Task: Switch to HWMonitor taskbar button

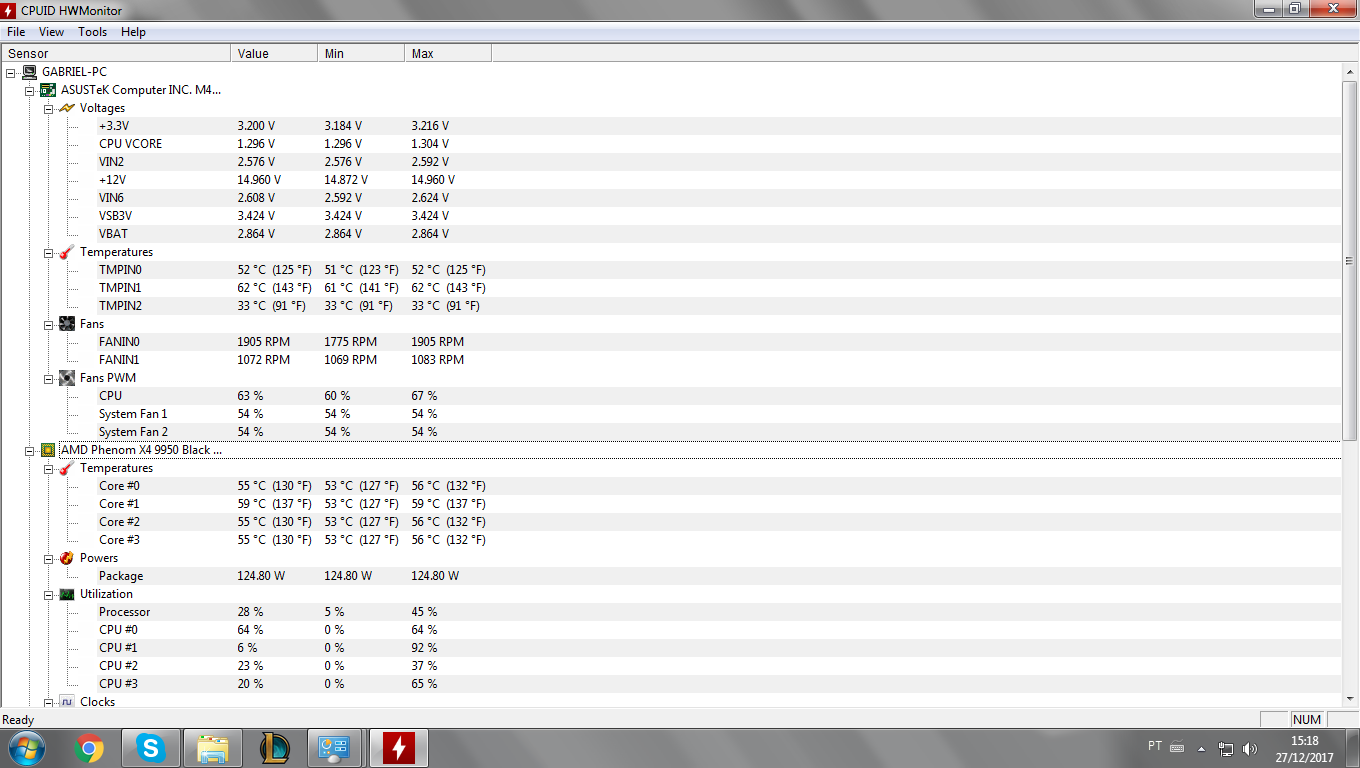Action: coord(399,748)
